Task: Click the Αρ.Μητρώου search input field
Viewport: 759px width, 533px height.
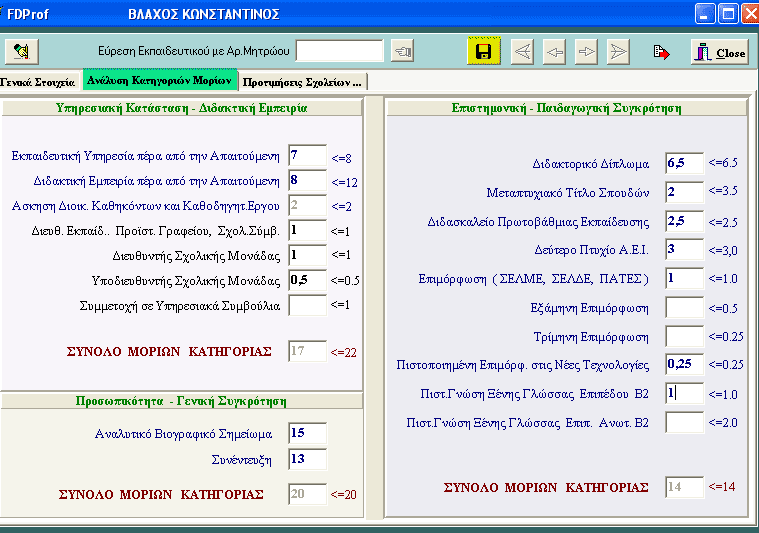Action: pyautogui.click(x=339, y=50)
